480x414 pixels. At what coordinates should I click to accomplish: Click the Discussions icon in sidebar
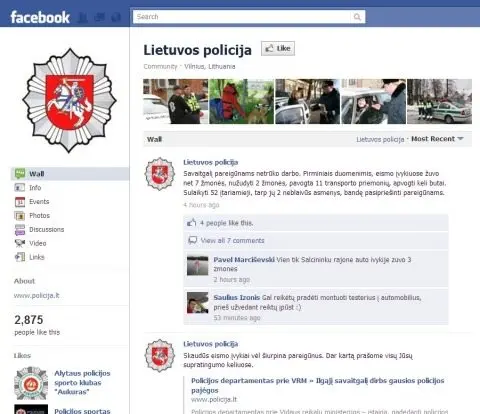pos(20,230)
